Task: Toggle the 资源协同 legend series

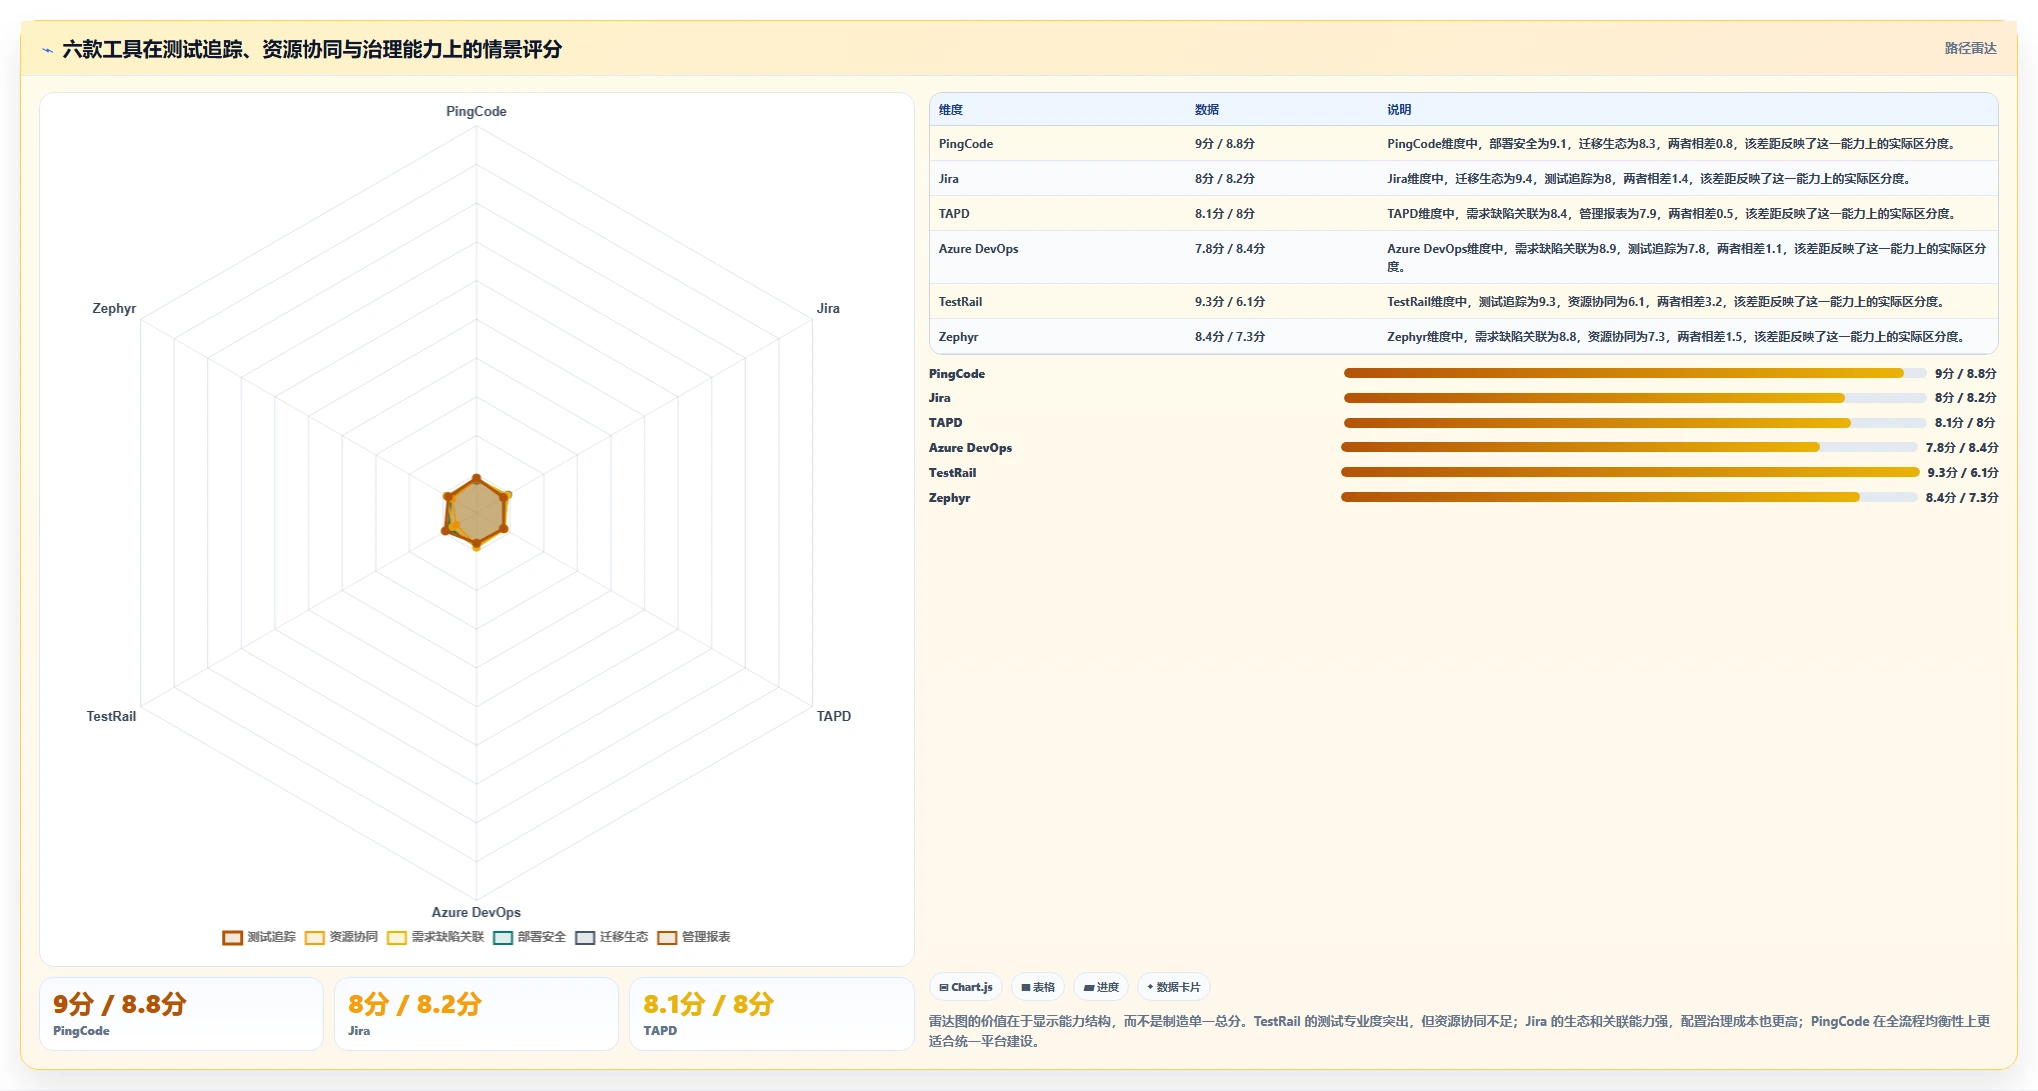Action: tap(341, 937)
